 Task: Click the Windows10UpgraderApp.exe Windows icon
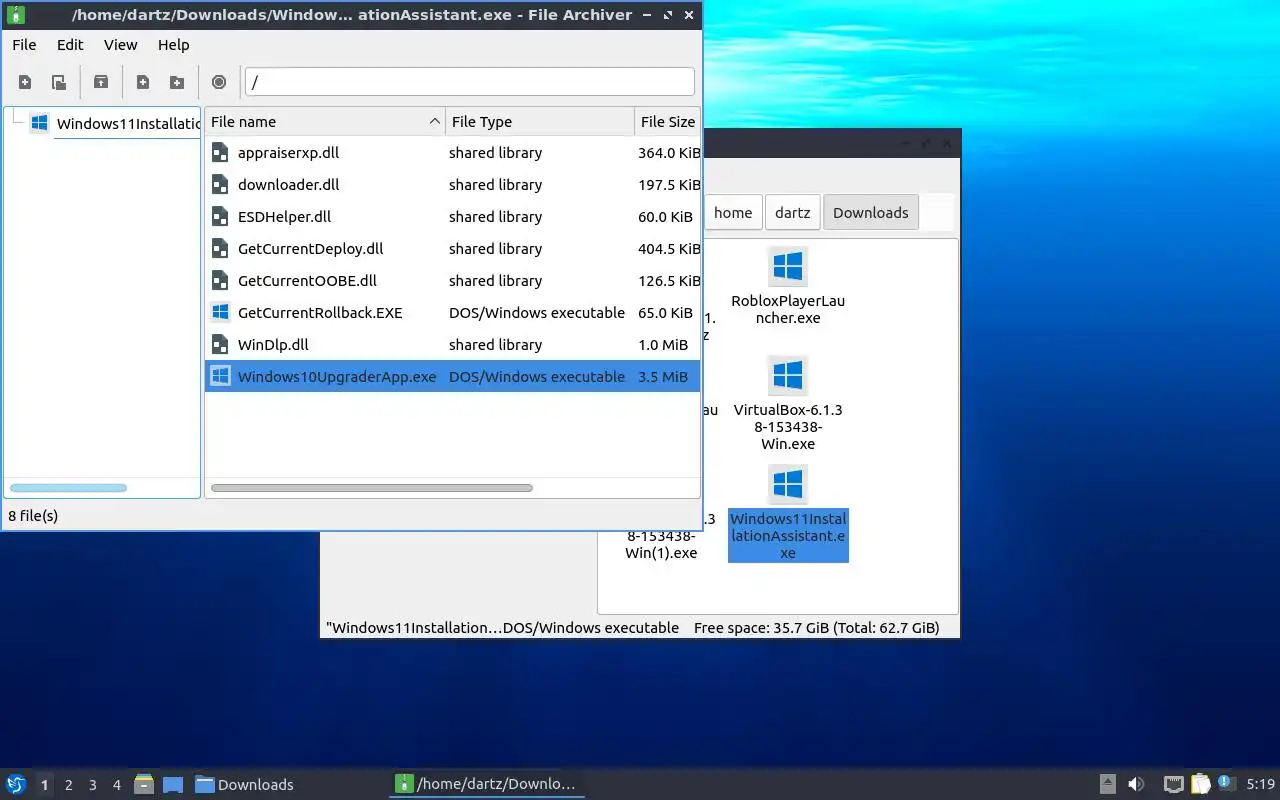221,377
